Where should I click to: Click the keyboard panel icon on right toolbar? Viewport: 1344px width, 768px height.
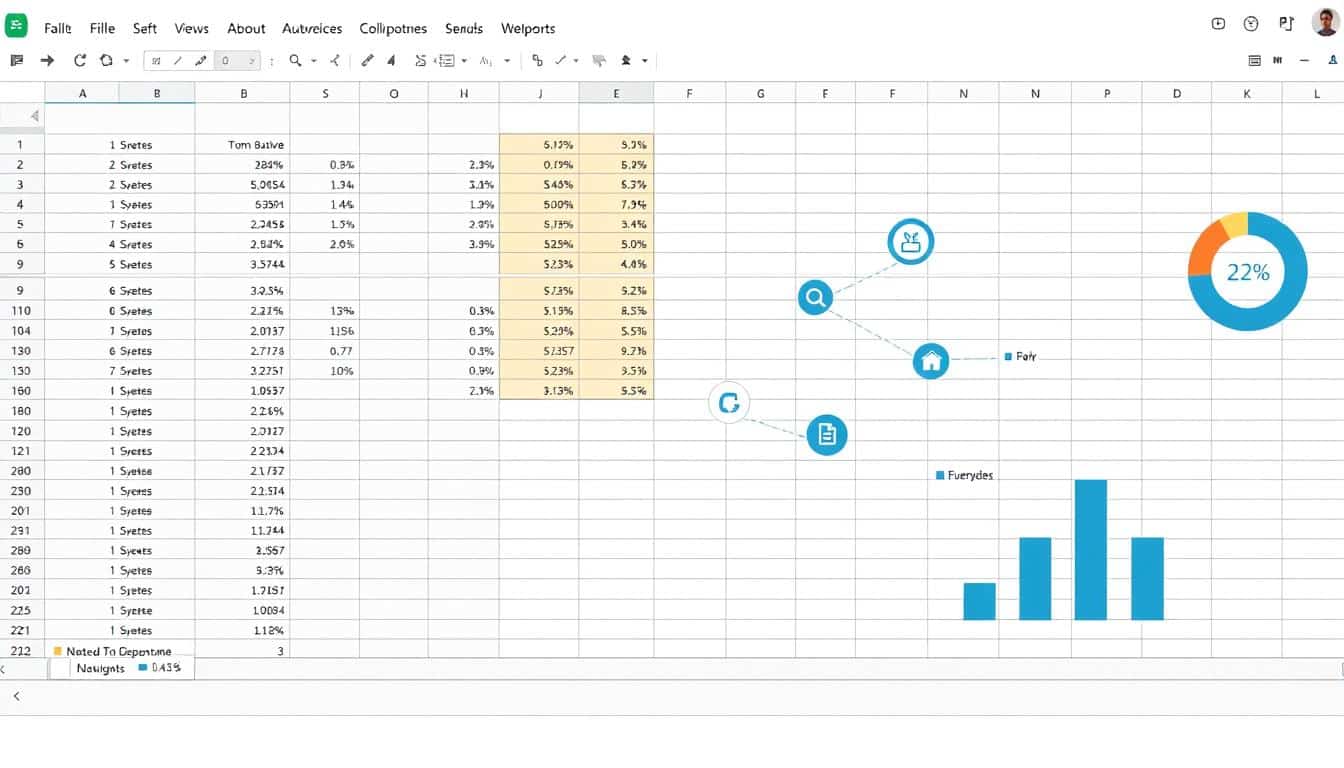1255,61
